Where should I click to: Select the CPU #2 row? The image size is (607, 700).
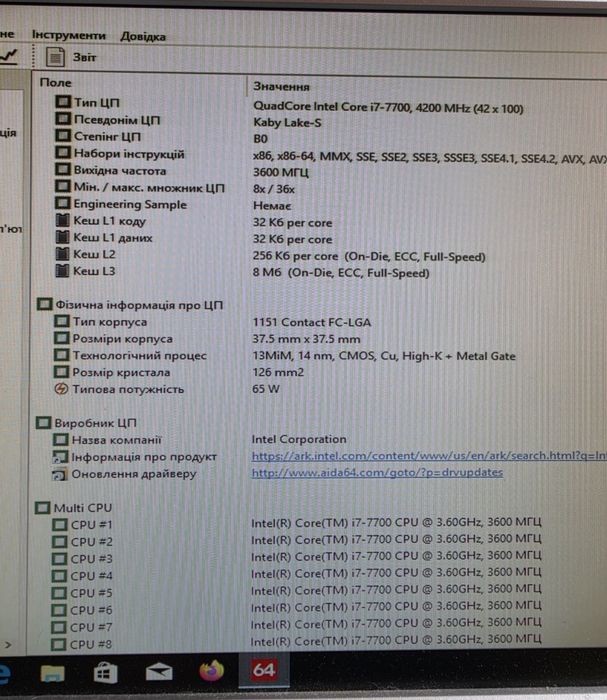pyautogui.click(x=297, y=541)
